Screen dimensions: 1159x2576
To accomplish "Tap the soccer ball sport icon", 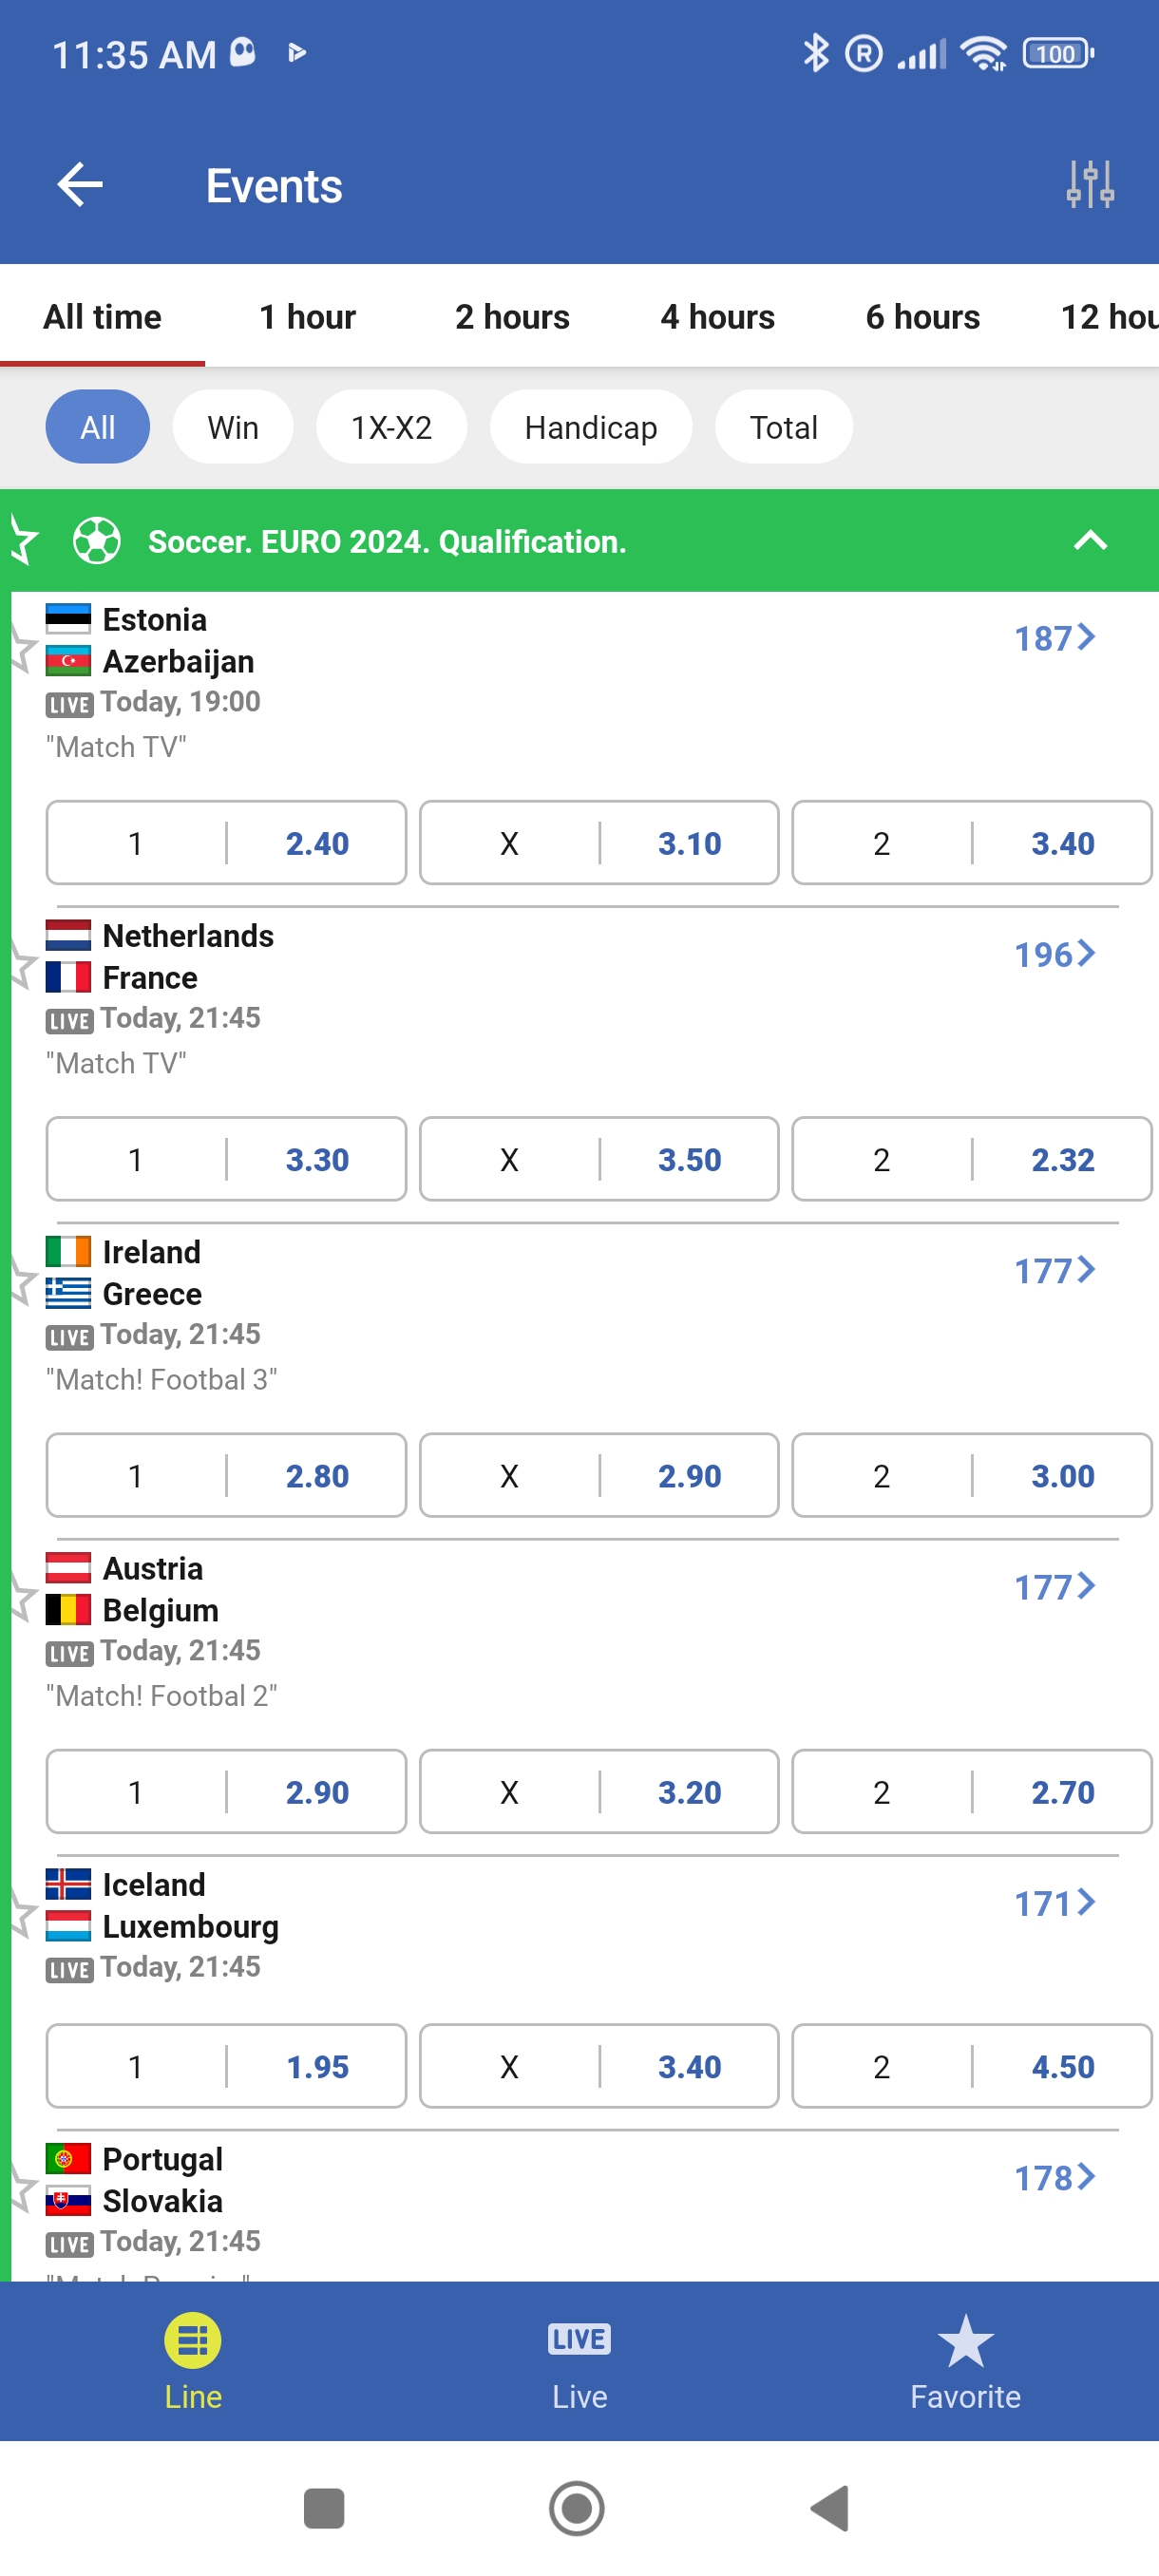I will 97,541.
